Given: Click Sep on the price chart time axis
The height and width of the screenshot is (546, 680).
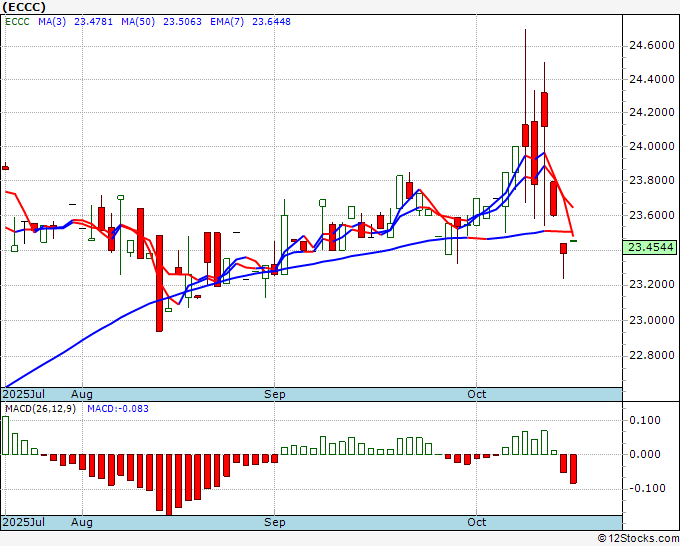Looking at the screenshot, I should click(275, 394).
